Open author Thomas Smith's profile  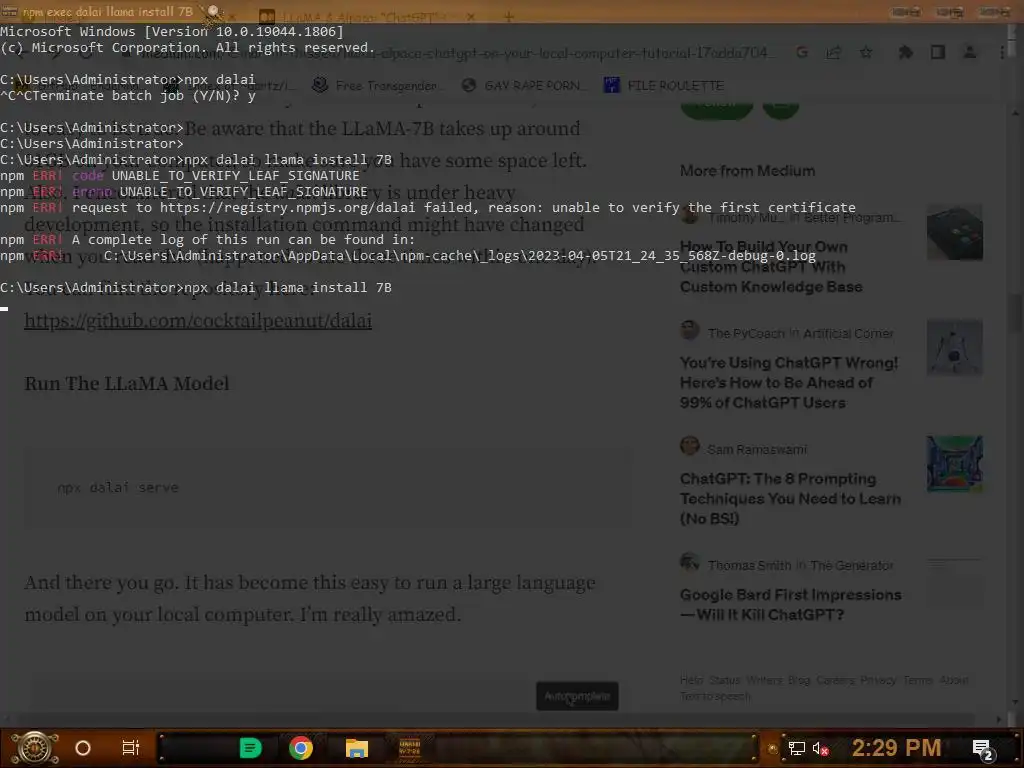[x=749, y=566]
